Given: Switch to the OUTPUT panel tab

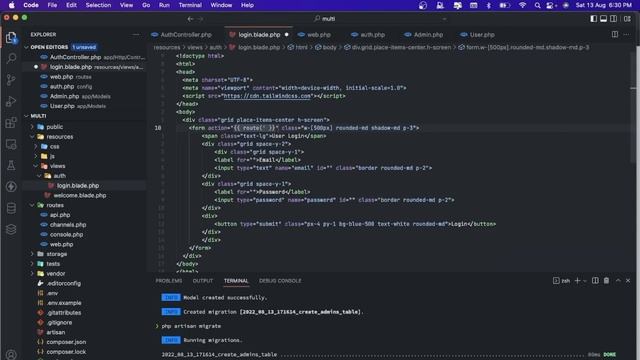Looking at the screenshot, I should [x=203, y=281].
